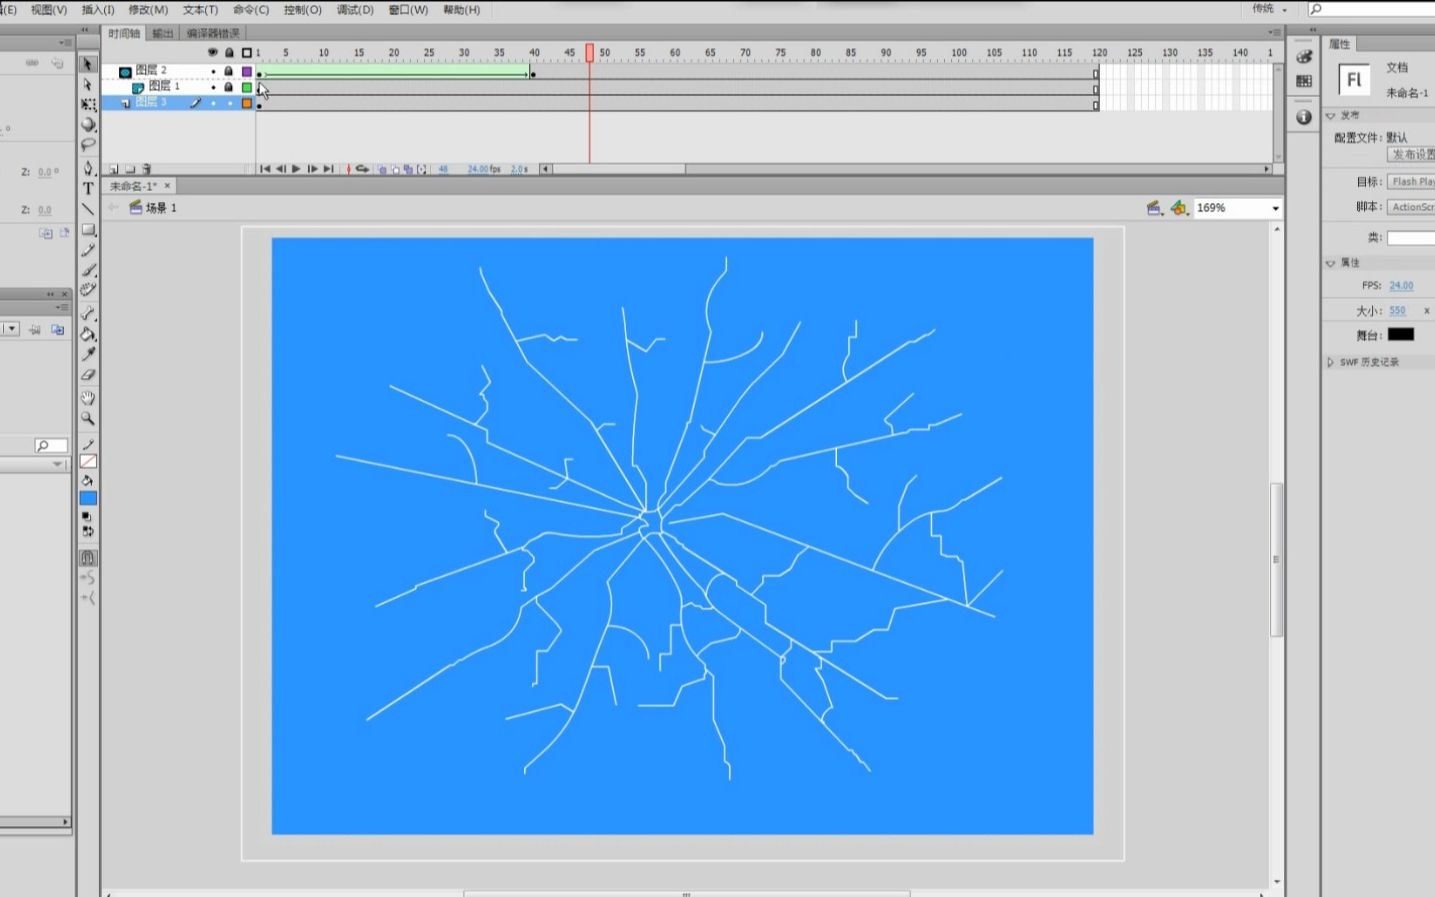Click the black and white reset icon
1435x897 pixels.
tap(88, 516)
